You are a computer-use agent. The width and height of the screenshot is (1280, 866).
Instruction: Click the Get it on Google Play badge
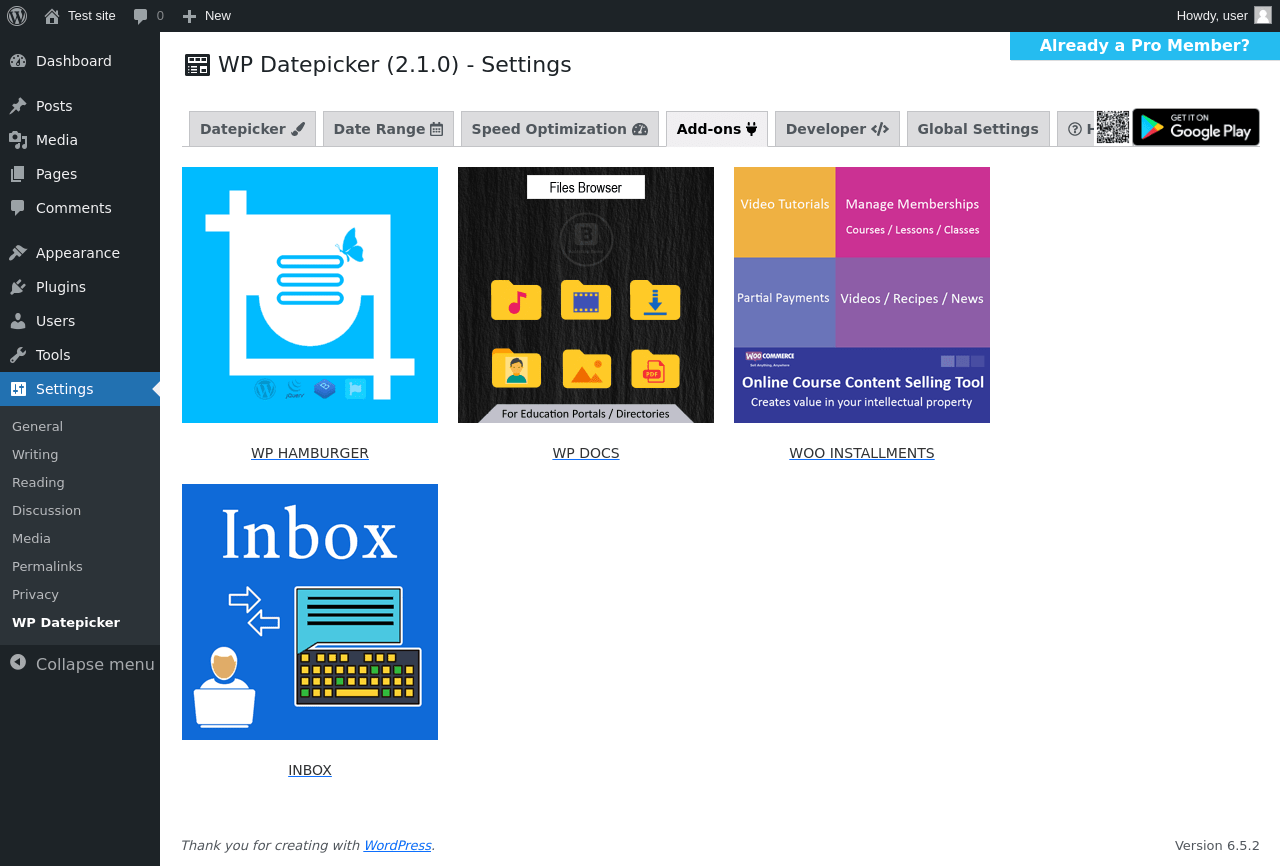pos(1196,127)
